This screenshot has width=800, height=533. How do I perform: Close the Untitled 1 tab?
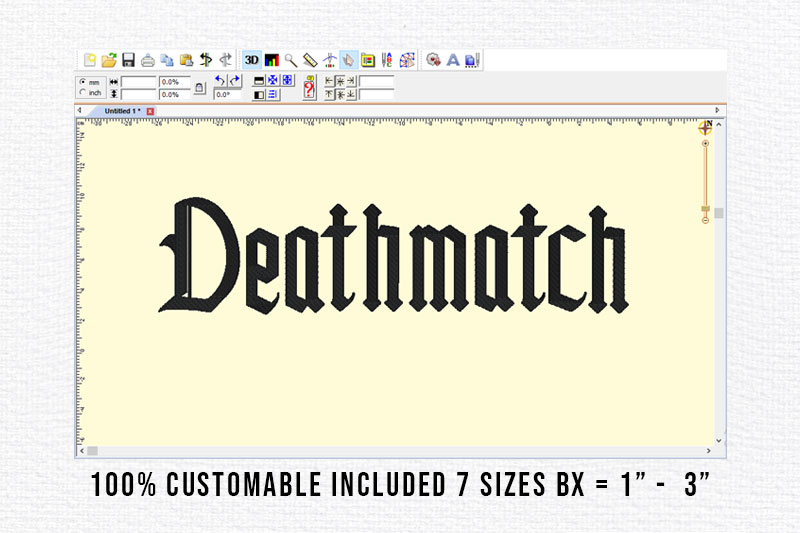pos(150,111)
